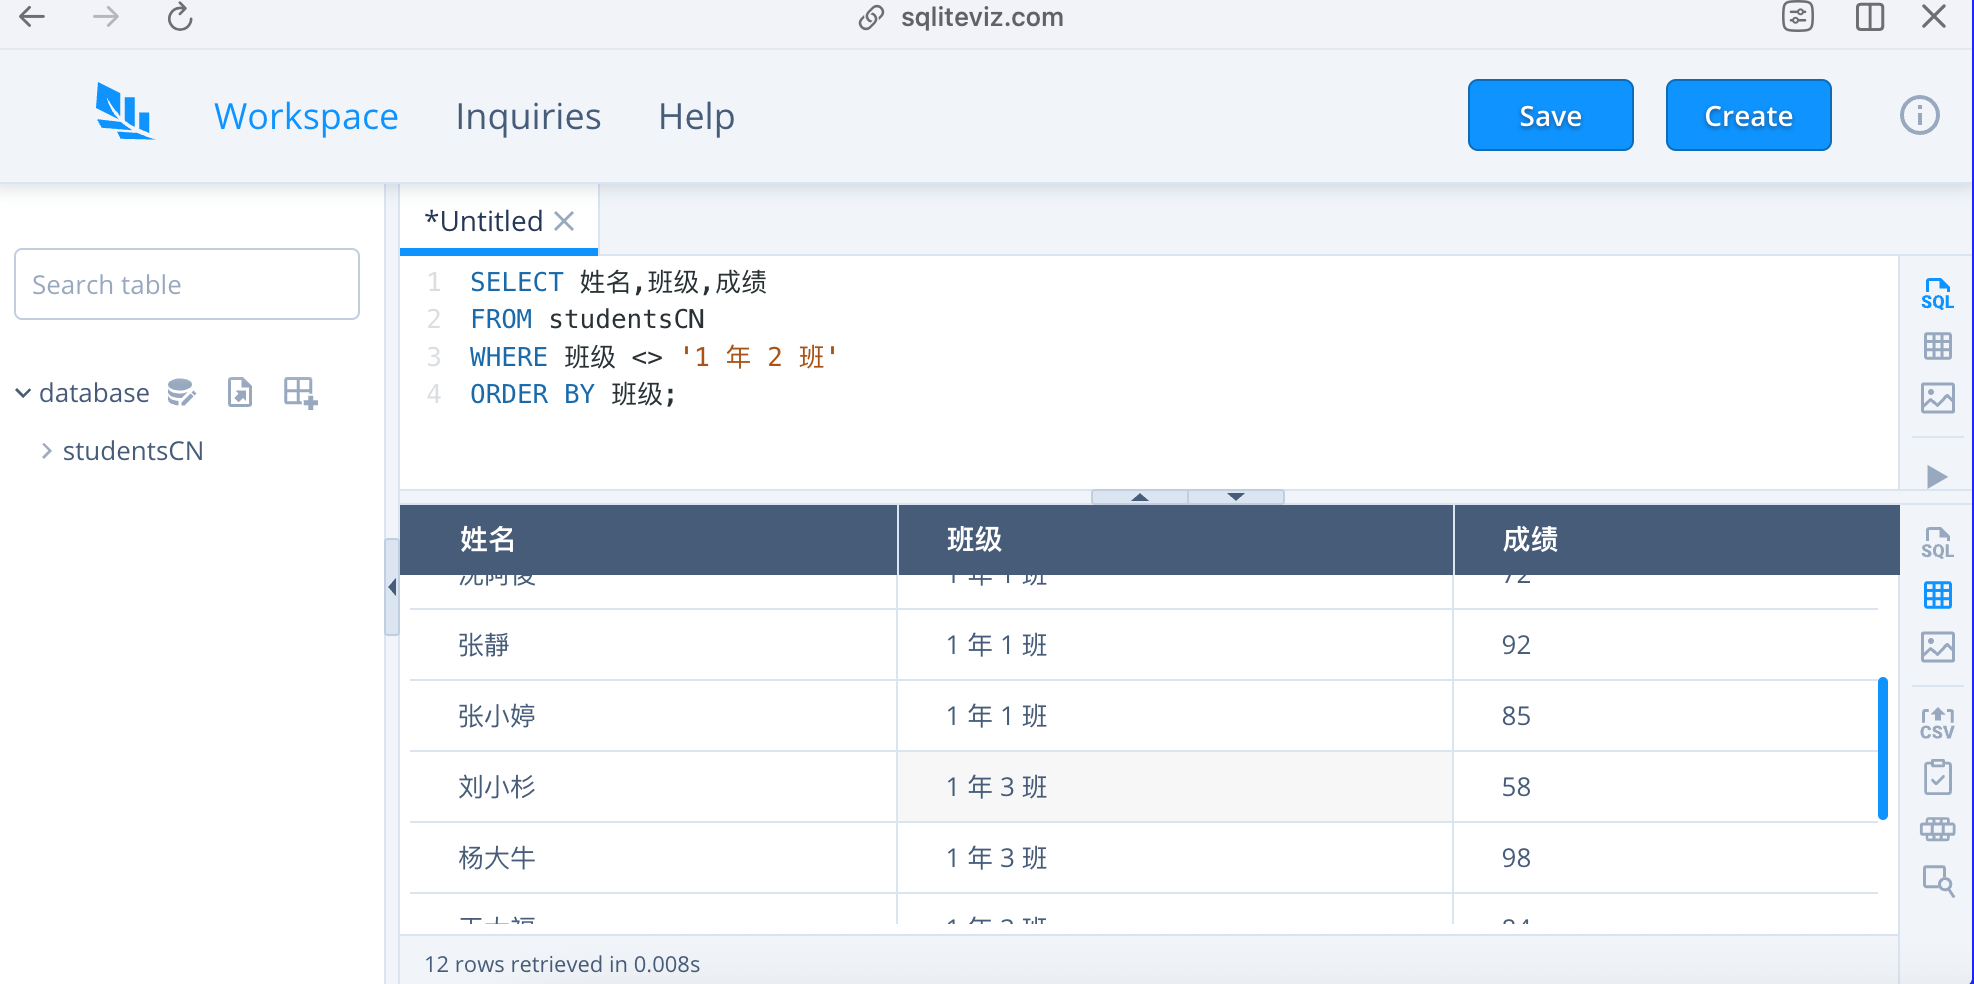Open row view icon in results sidebar
Screen dimensions: 1974x984
click(1937, 829)
